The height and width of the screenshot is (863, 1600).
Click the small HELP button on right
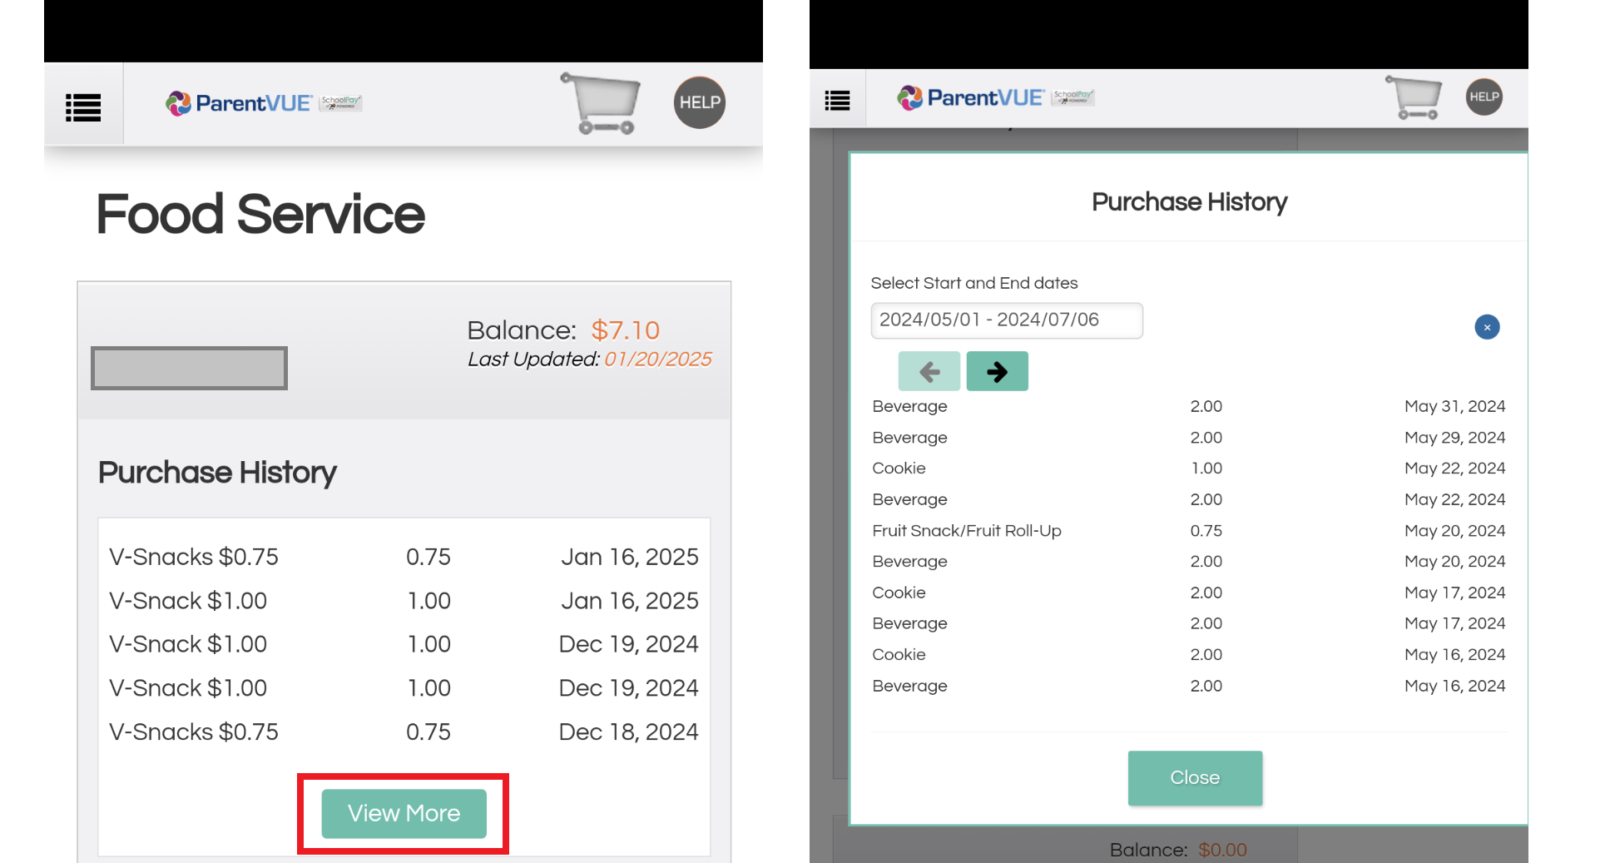click(1484, 97)
